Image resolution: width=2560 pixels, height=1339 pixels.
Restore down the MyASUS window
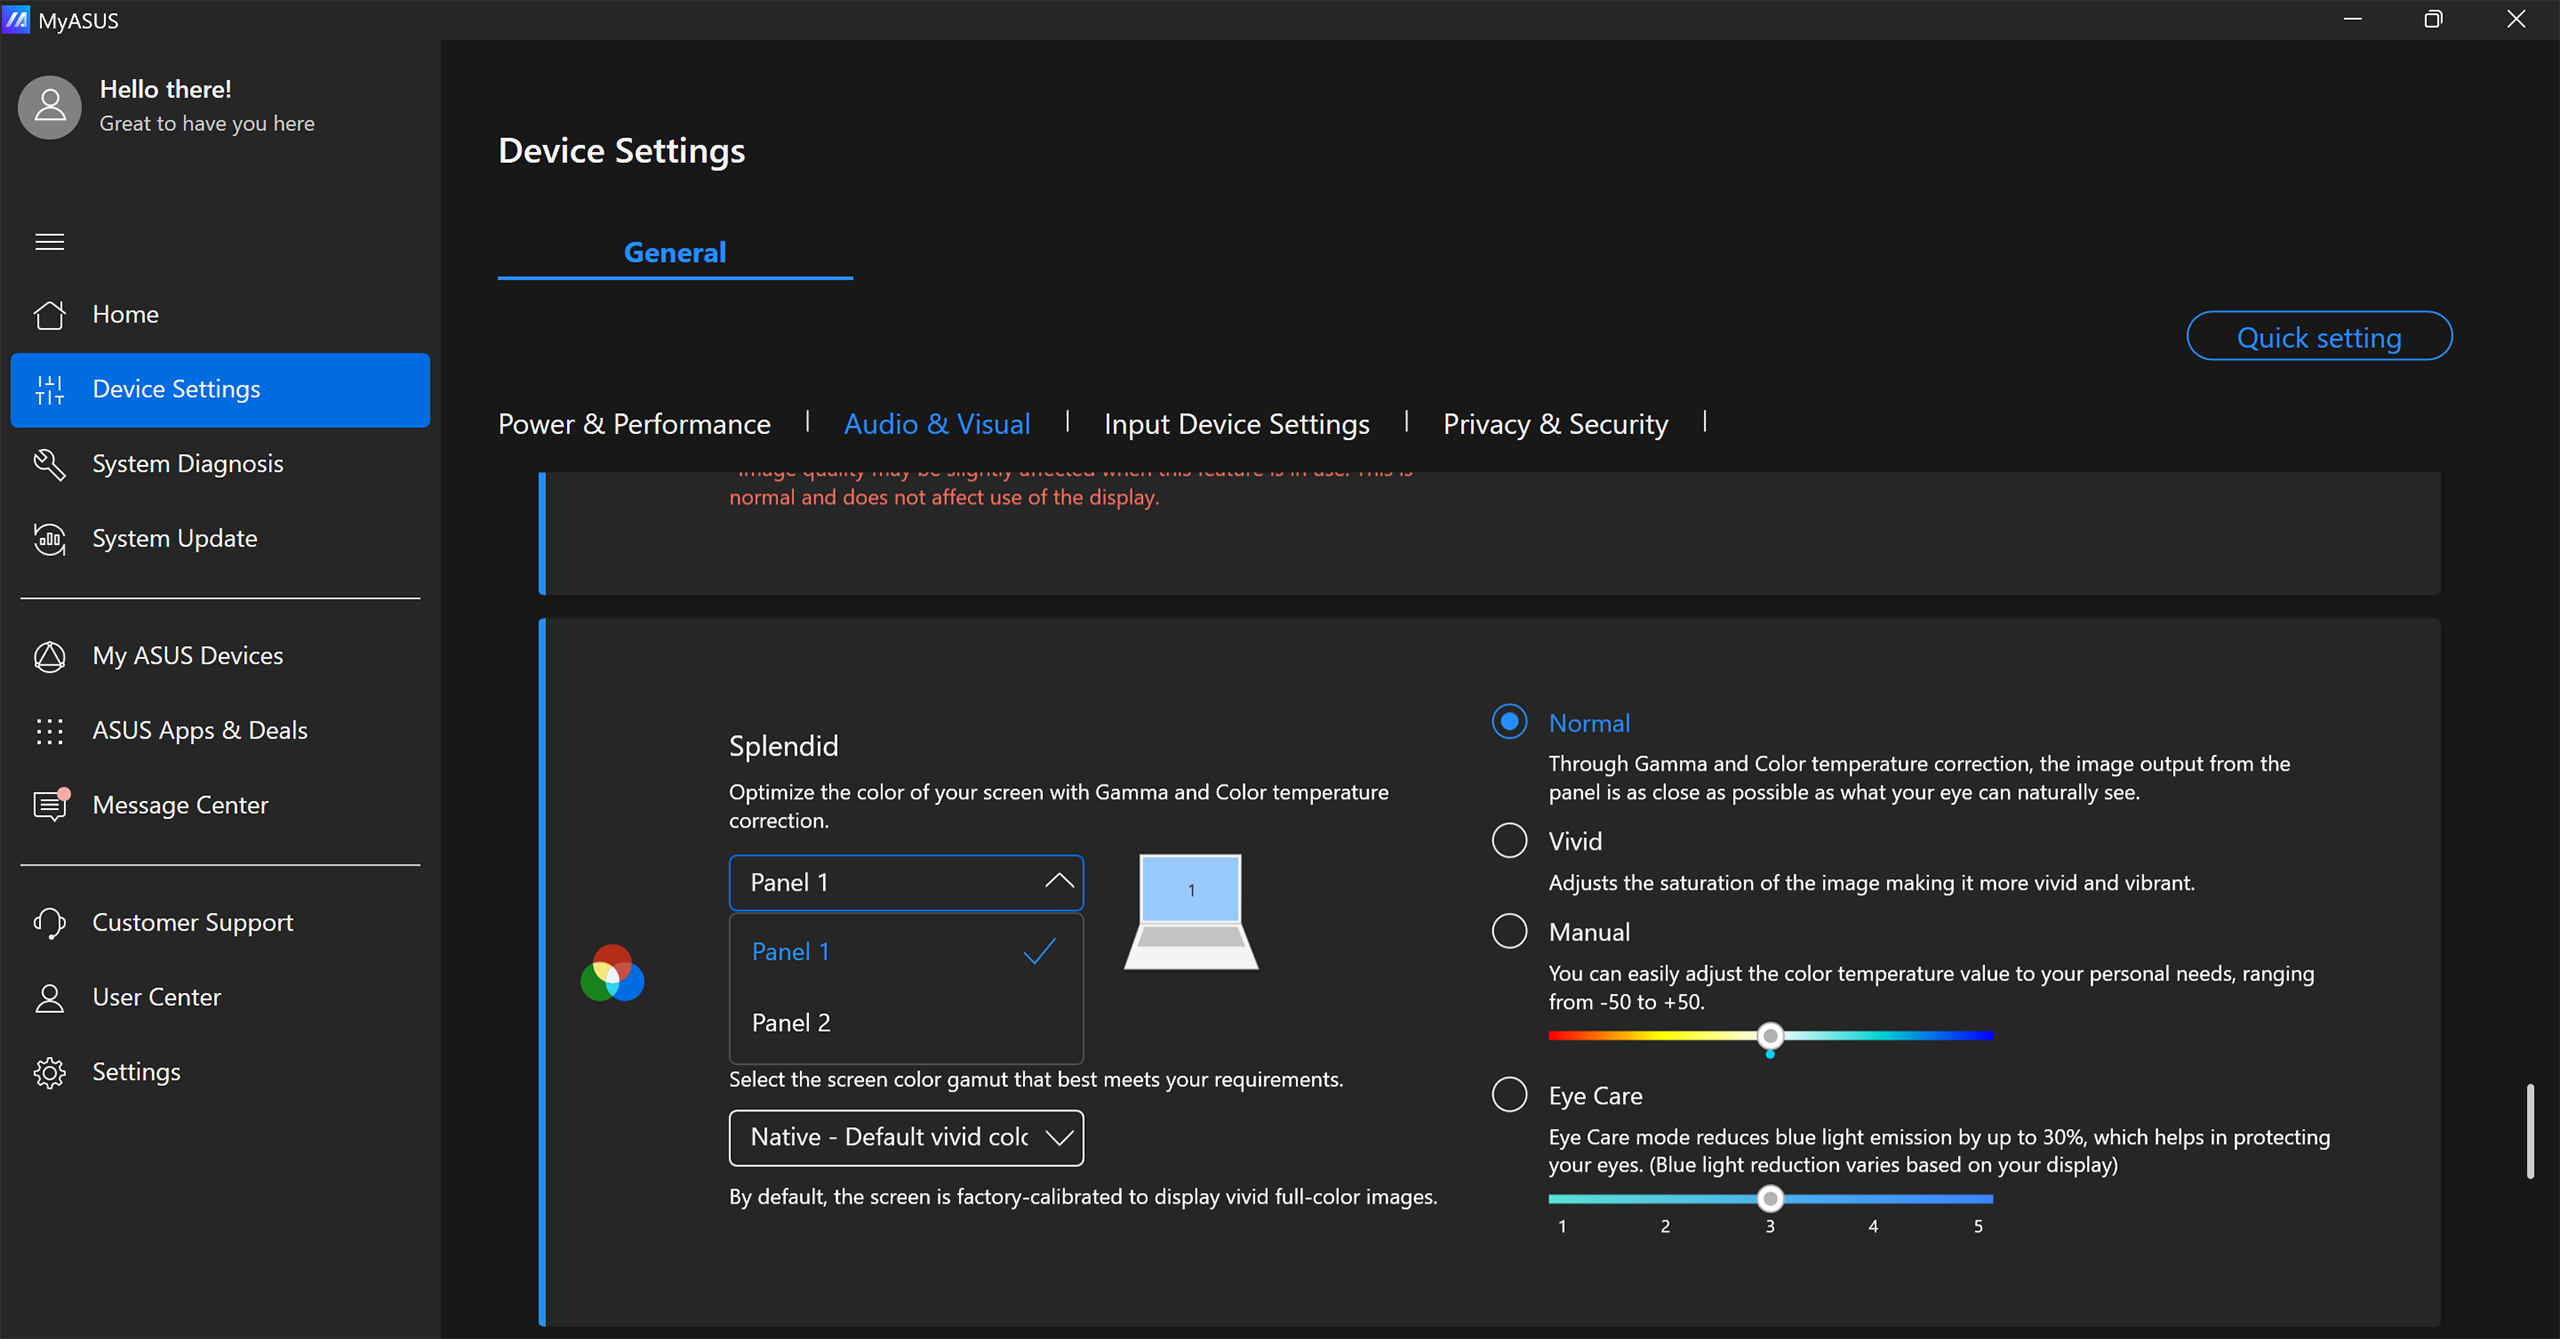(x=2434, y=20)
